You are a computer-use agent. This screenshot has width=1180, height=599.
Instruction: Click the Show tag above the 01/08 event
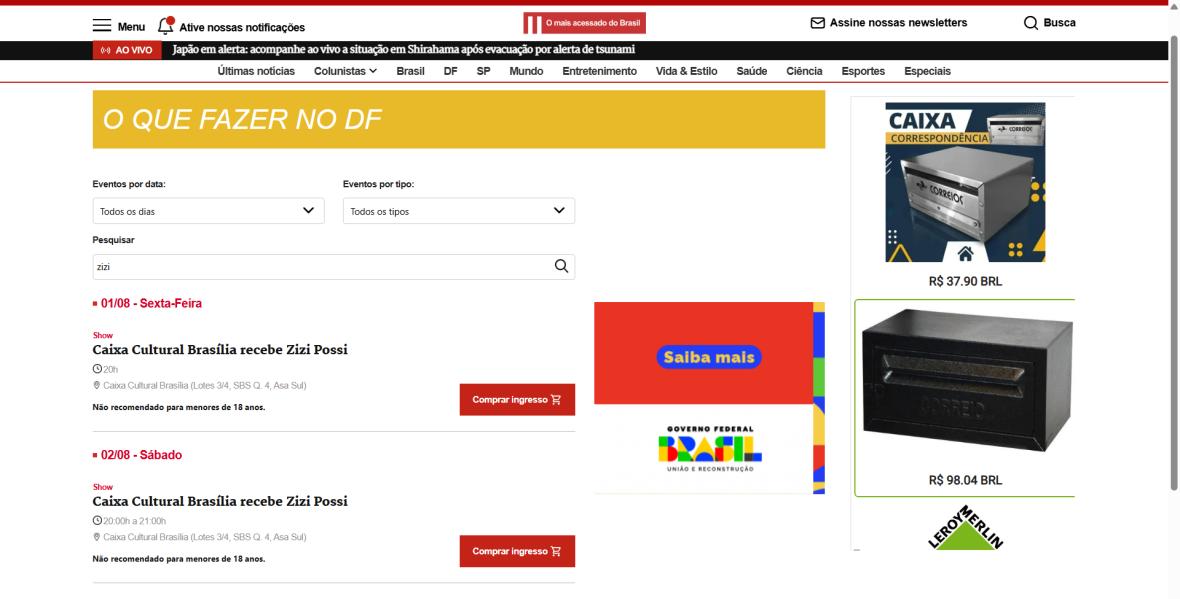(x=103, y=335)
